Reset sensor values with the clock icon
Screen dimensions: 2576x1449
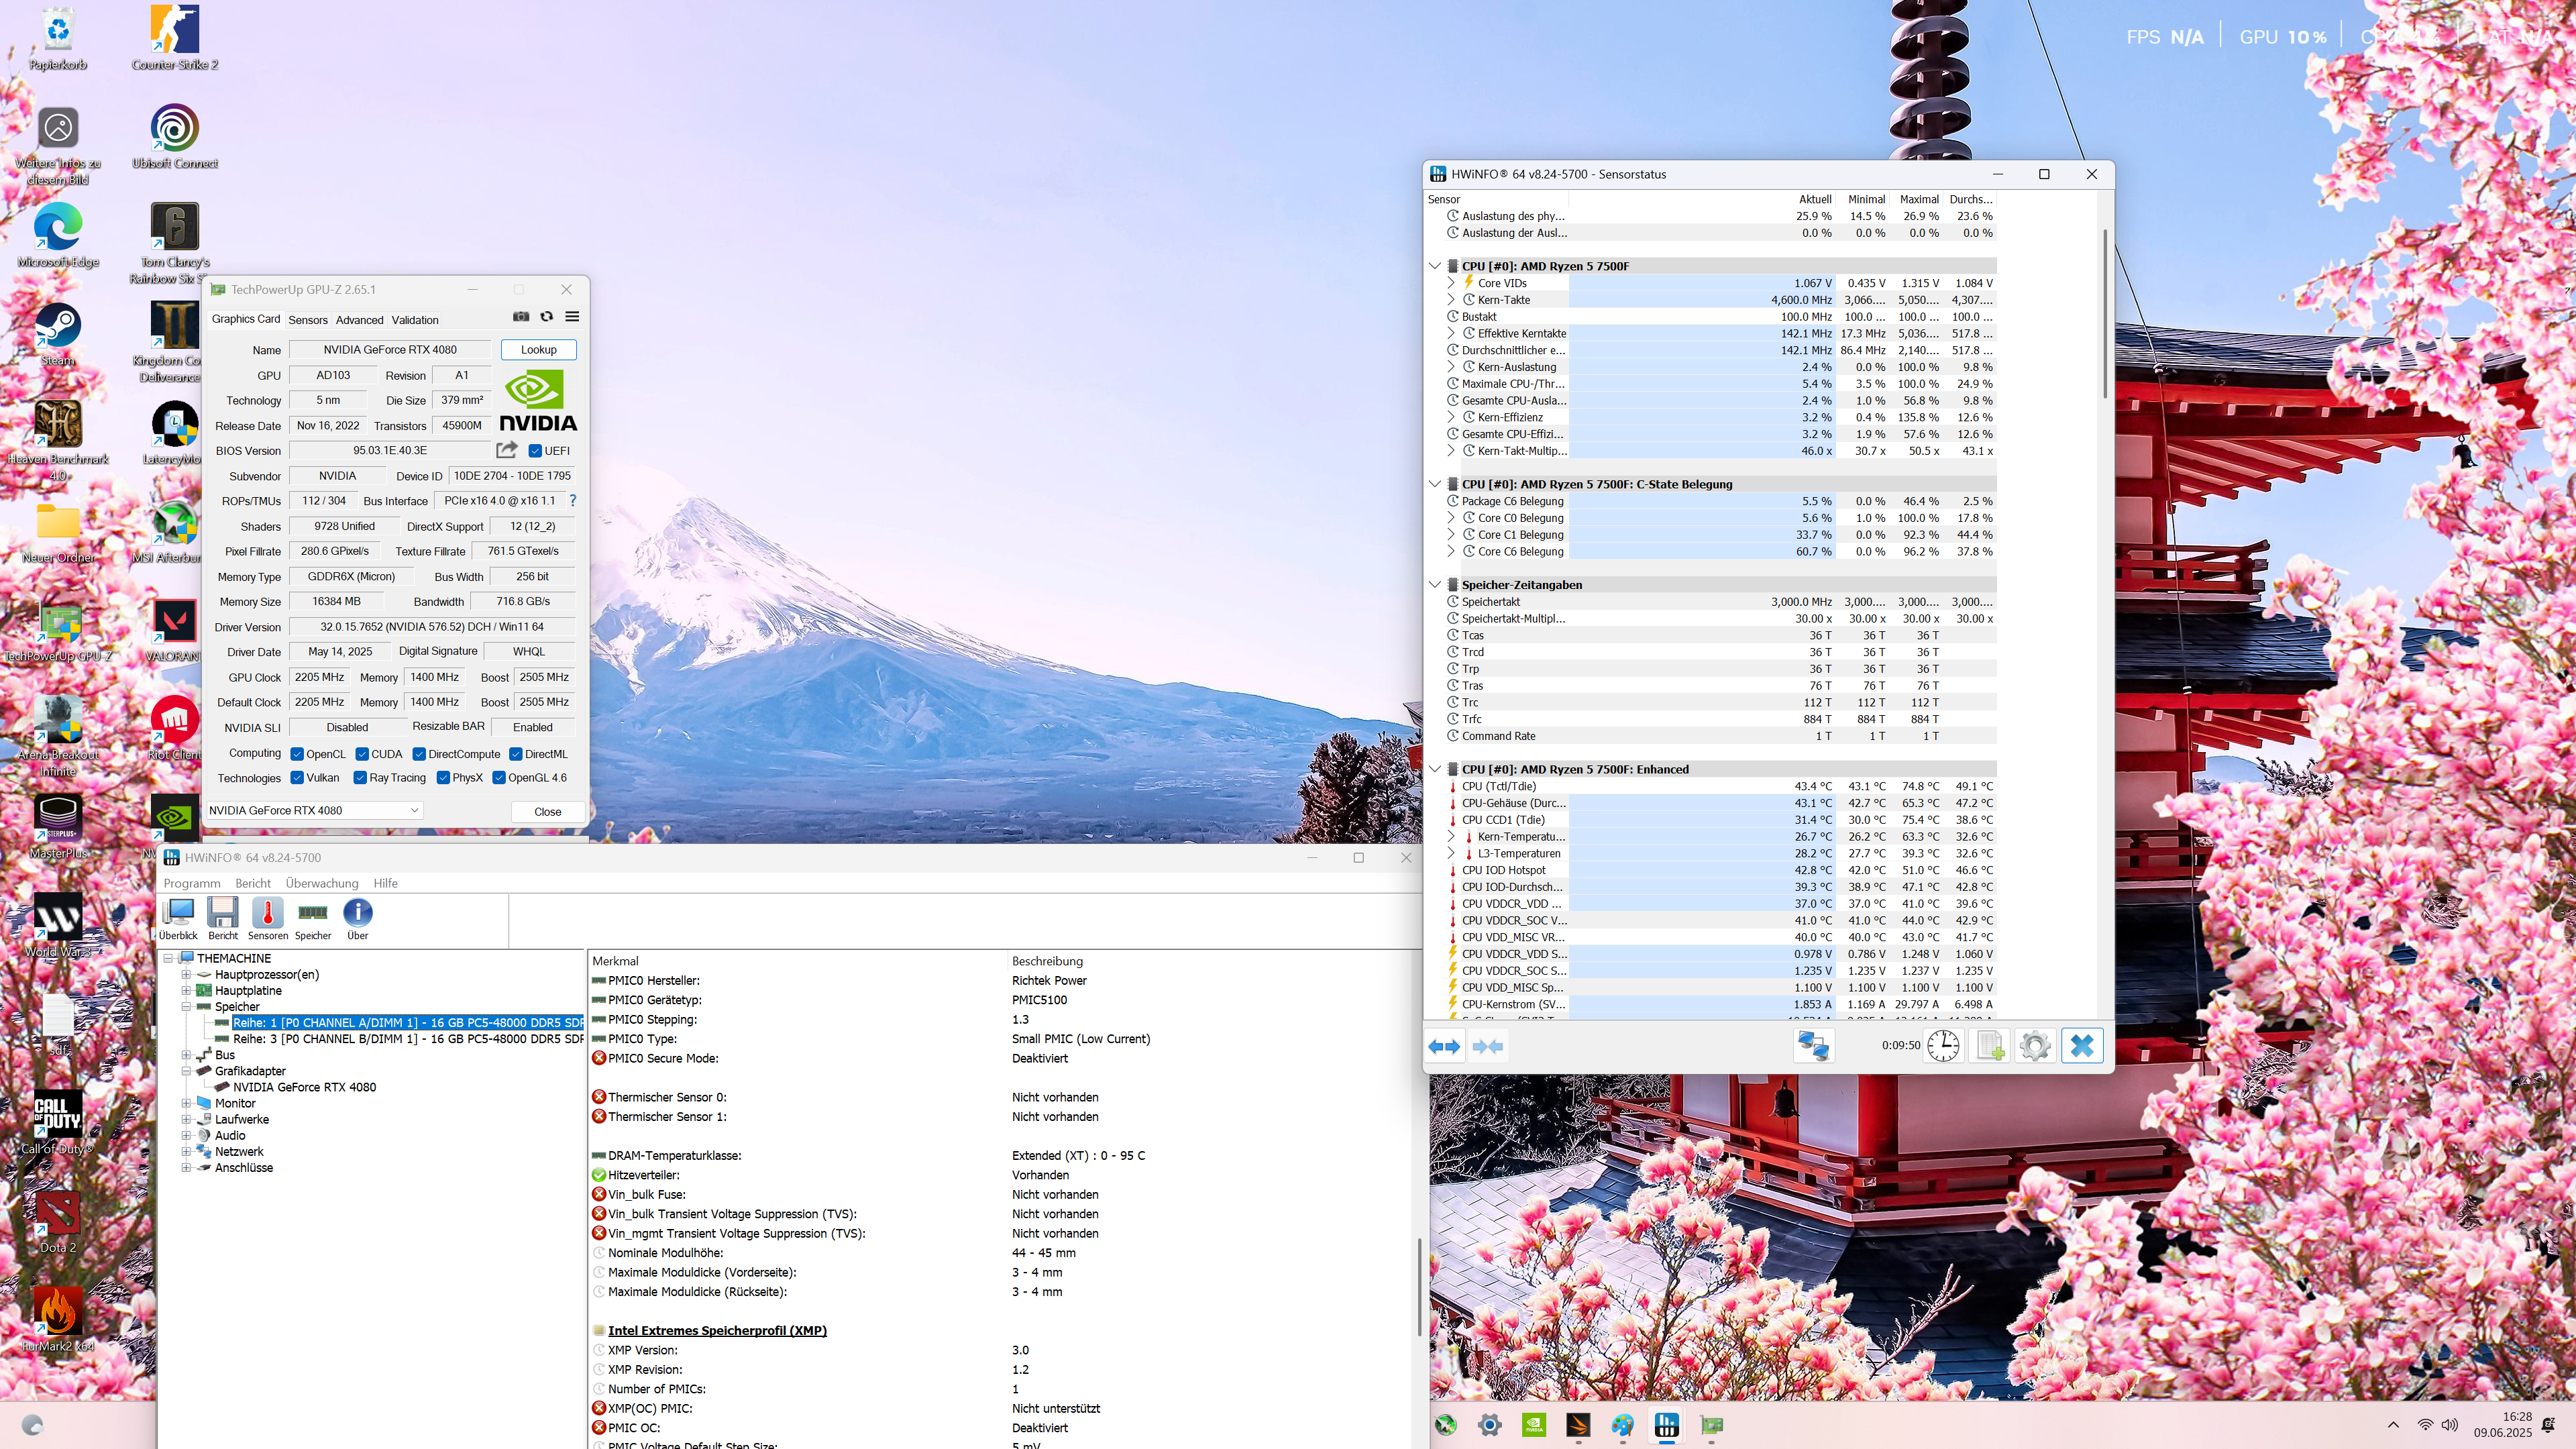coord(1943,1046)
